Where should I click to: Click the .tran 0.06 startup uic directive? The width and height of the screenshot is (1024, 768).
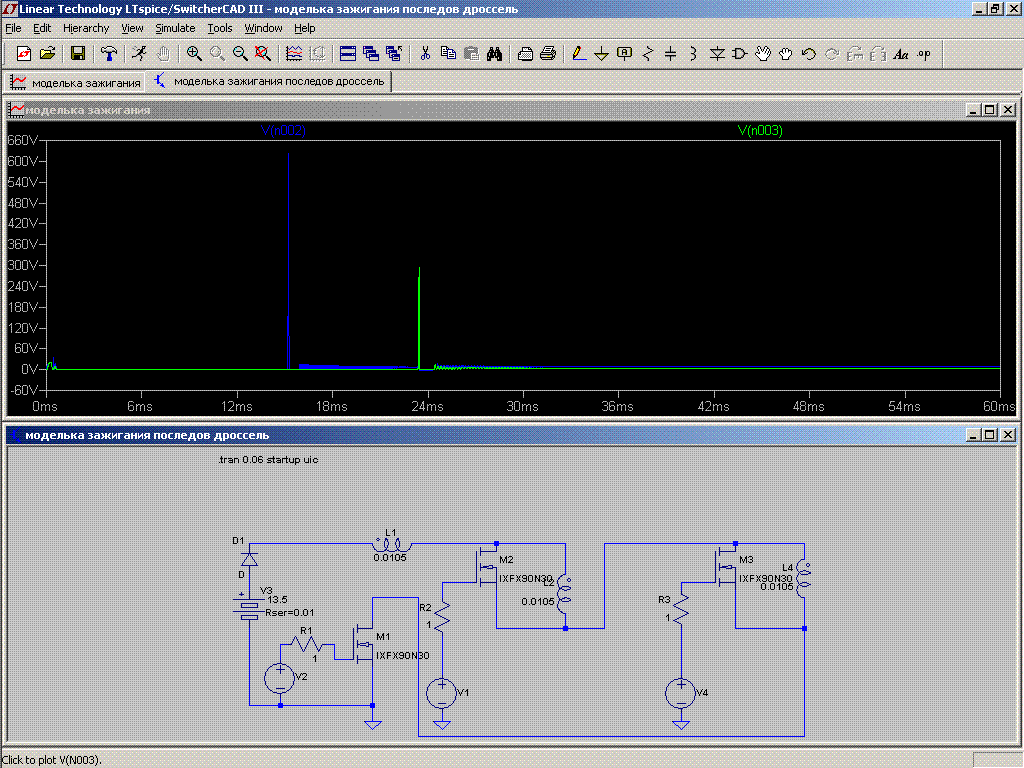pos(267,460)
